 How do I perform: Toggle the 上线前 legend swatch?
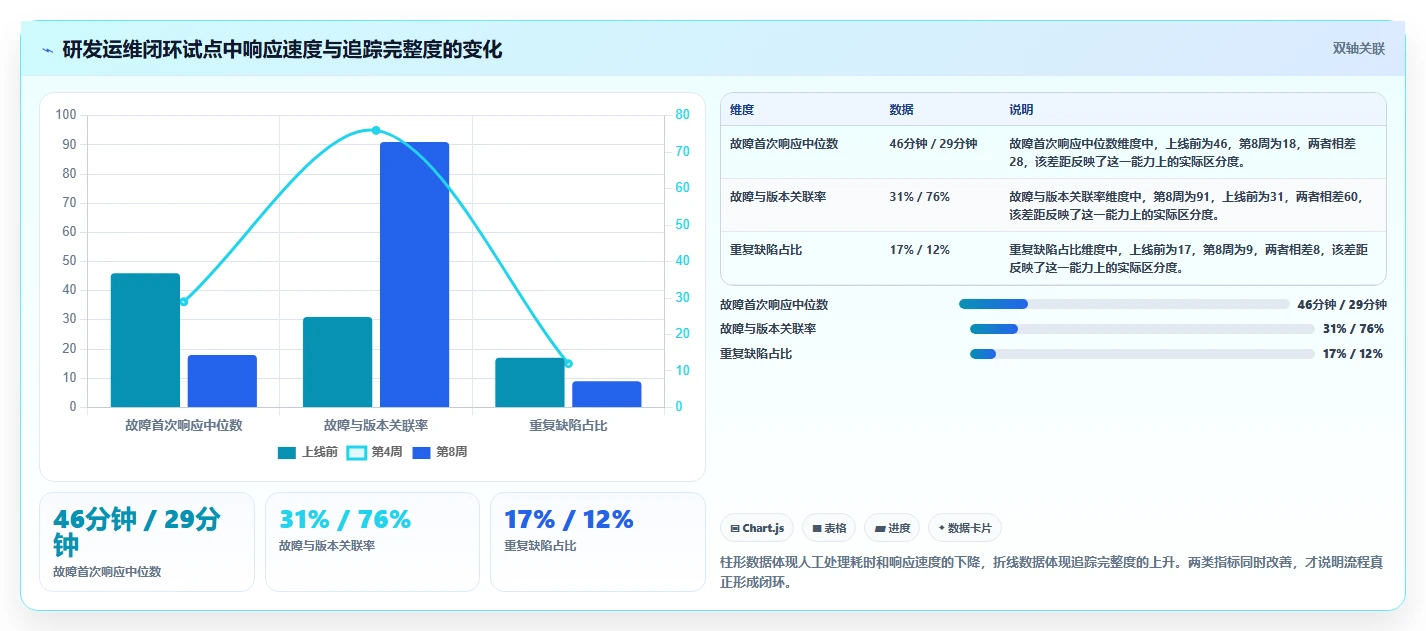tap(287, 453)
